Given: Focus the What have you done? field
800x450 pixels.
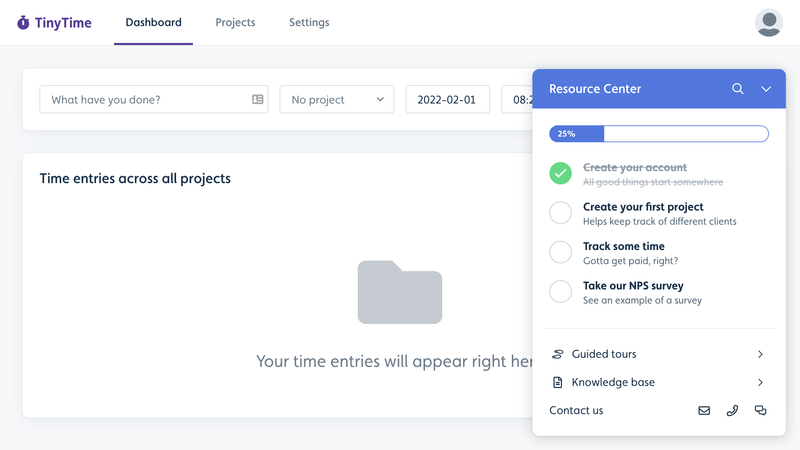Looking at the screenshot, I should (146, 100).
